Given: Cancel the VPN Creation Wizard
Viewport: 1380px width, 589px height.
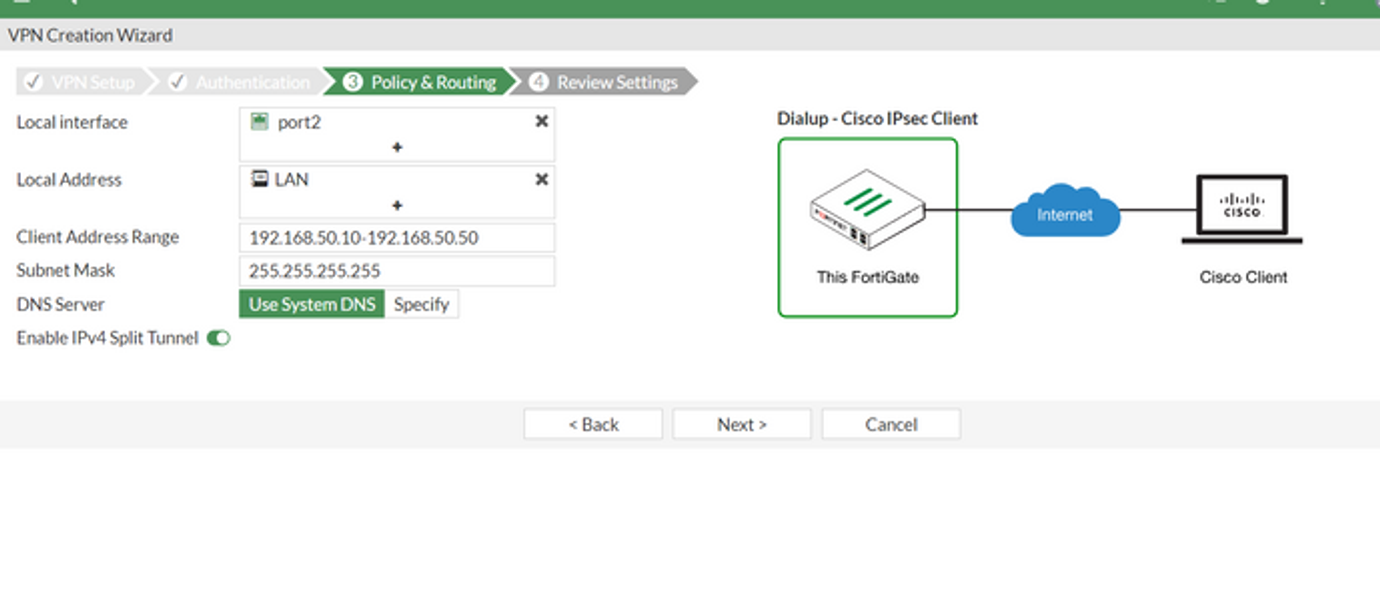Looking at the screenshot, I should click(890, 424).
